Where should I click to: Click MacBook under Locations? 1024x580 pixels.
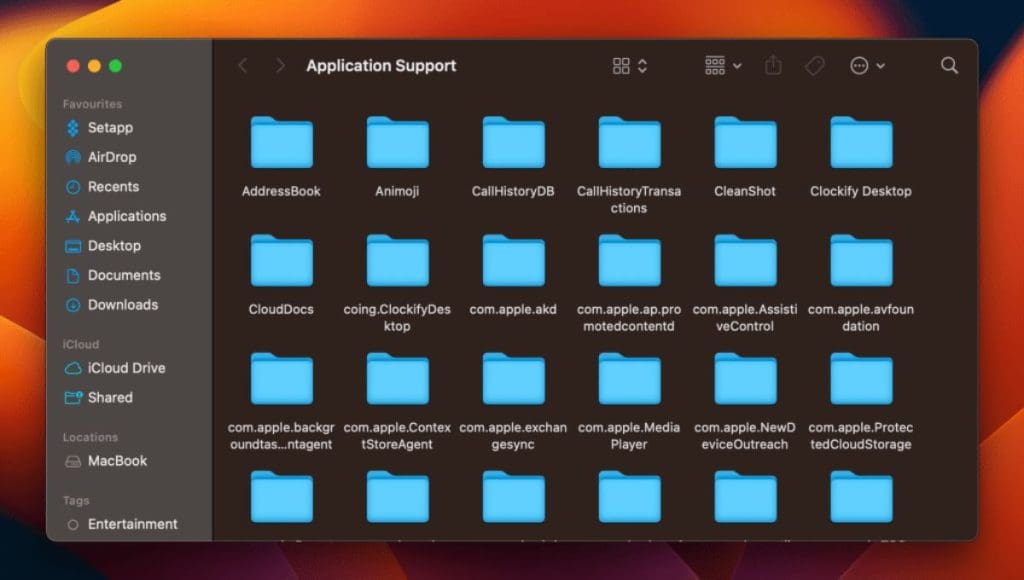106,461
